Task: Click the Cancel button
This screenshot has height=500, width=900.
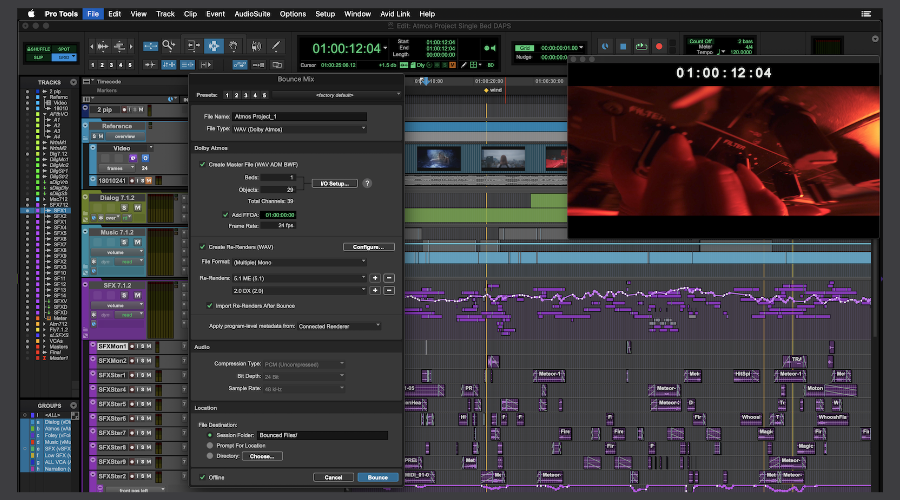Action: pos(333,478)
